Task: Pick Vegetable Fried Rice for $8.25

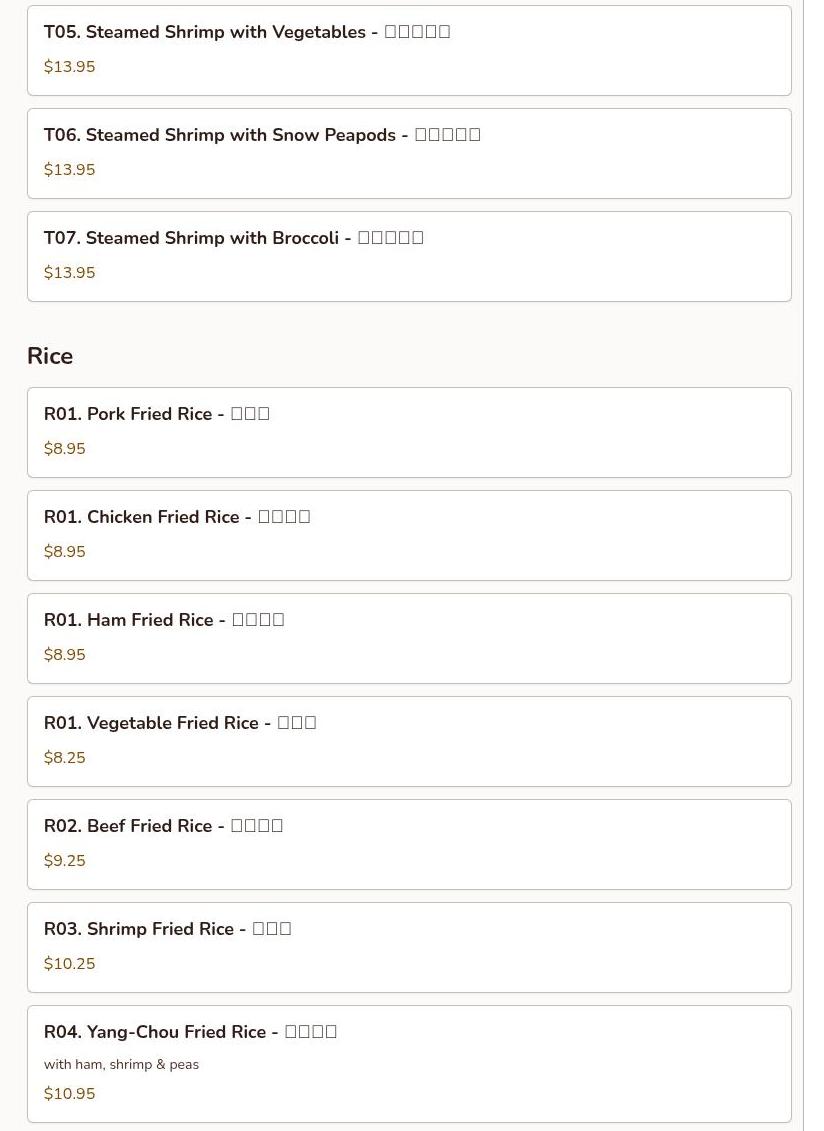Action: tap(409, 742)
